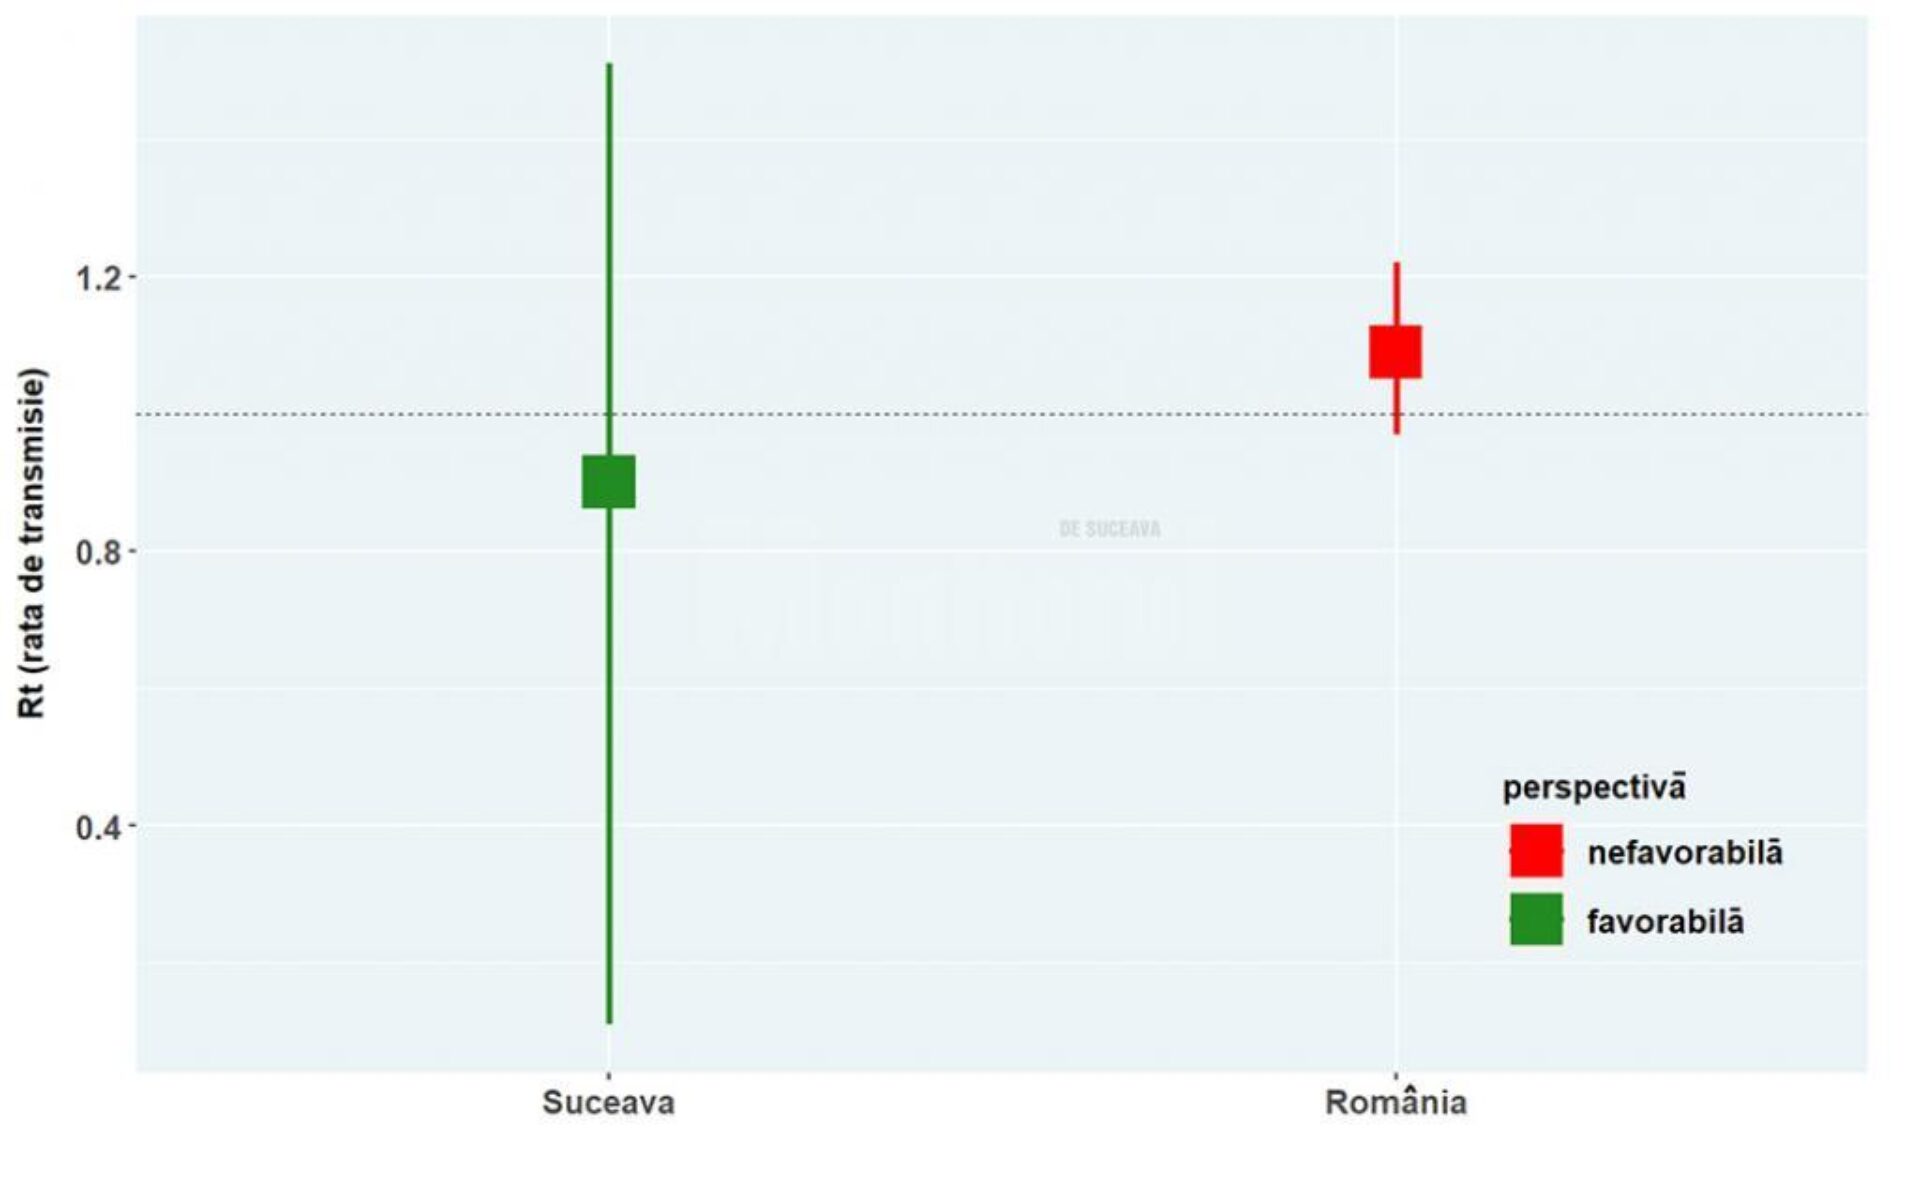This screenshot has width=1920, height=1177.
Task: Click the 0.8 y-axis tick label
Action: (x=100, y=551)
